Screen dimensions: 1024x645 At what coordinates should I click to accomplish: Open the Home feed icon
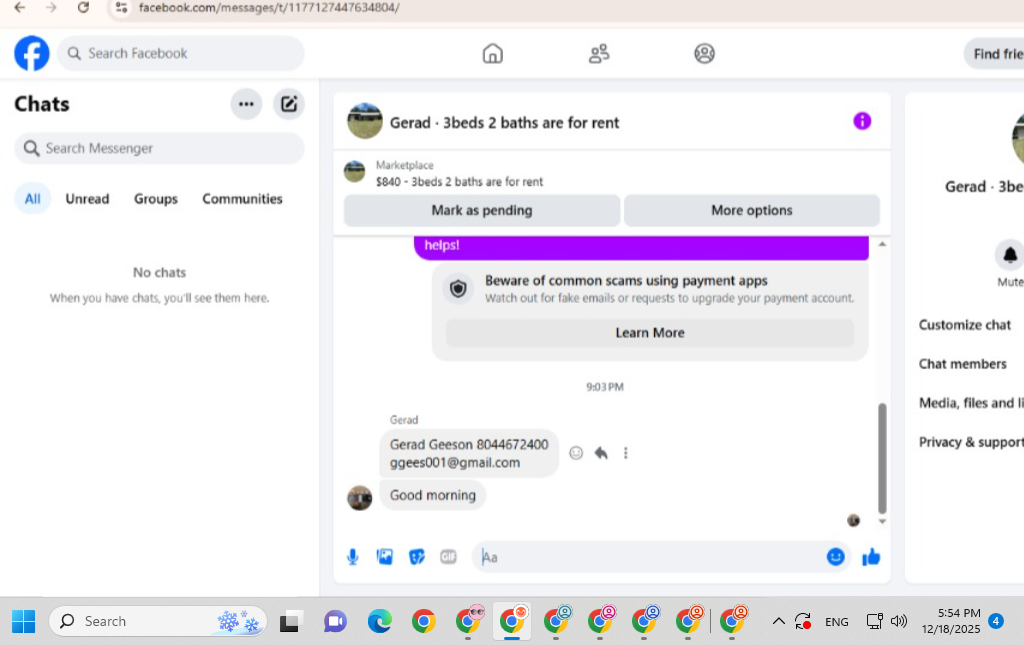492,54
